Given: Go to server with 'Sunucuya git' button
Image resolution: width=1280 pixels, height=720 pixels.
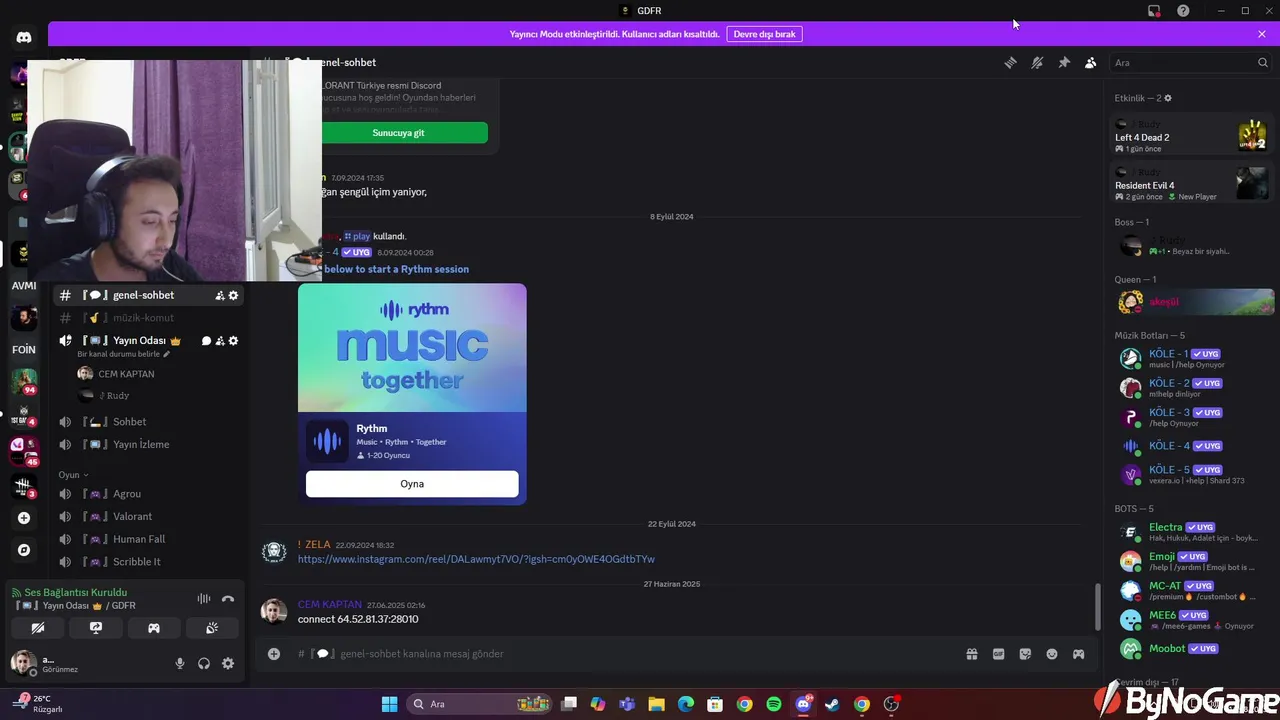Looking at the screenshot, I should pos(398,132).
